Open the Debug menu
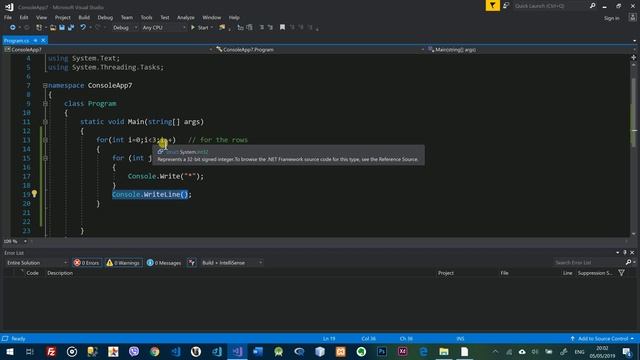640x360 pixels. (x=105, y=18)
